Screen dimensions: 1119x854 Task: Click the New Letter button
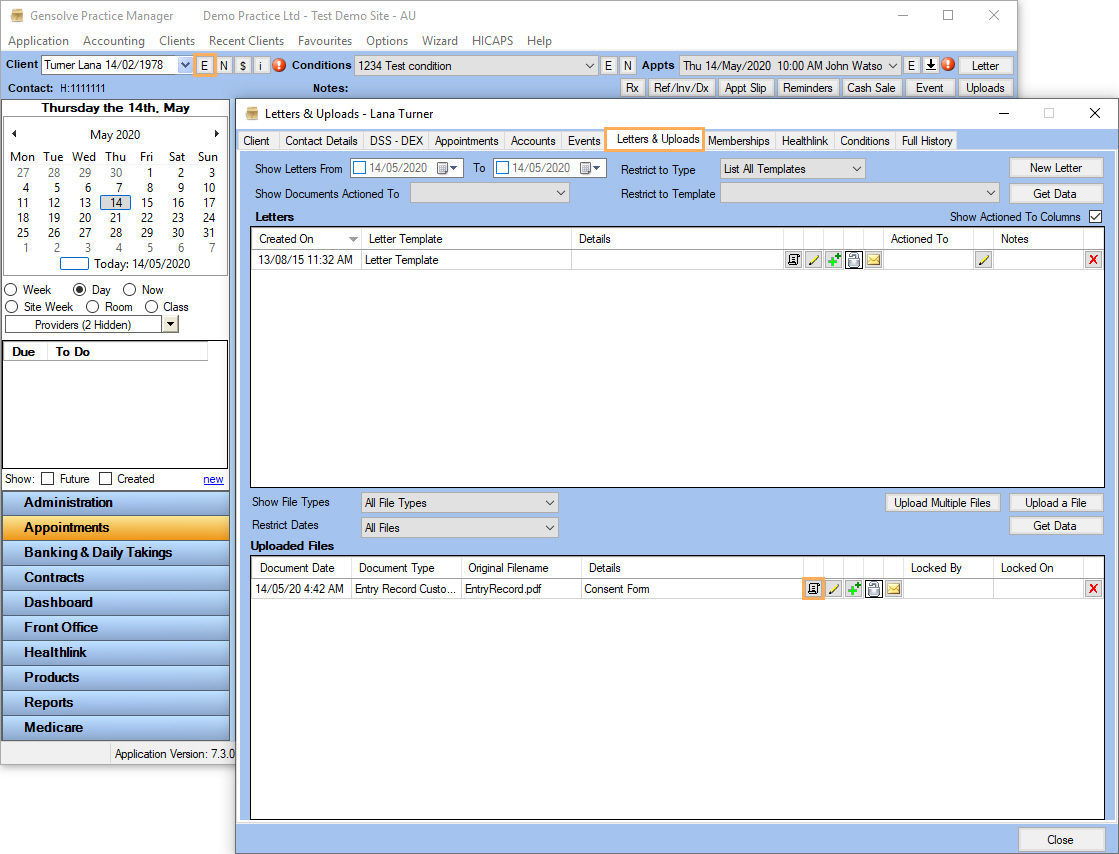click(x=1055, y=168)
